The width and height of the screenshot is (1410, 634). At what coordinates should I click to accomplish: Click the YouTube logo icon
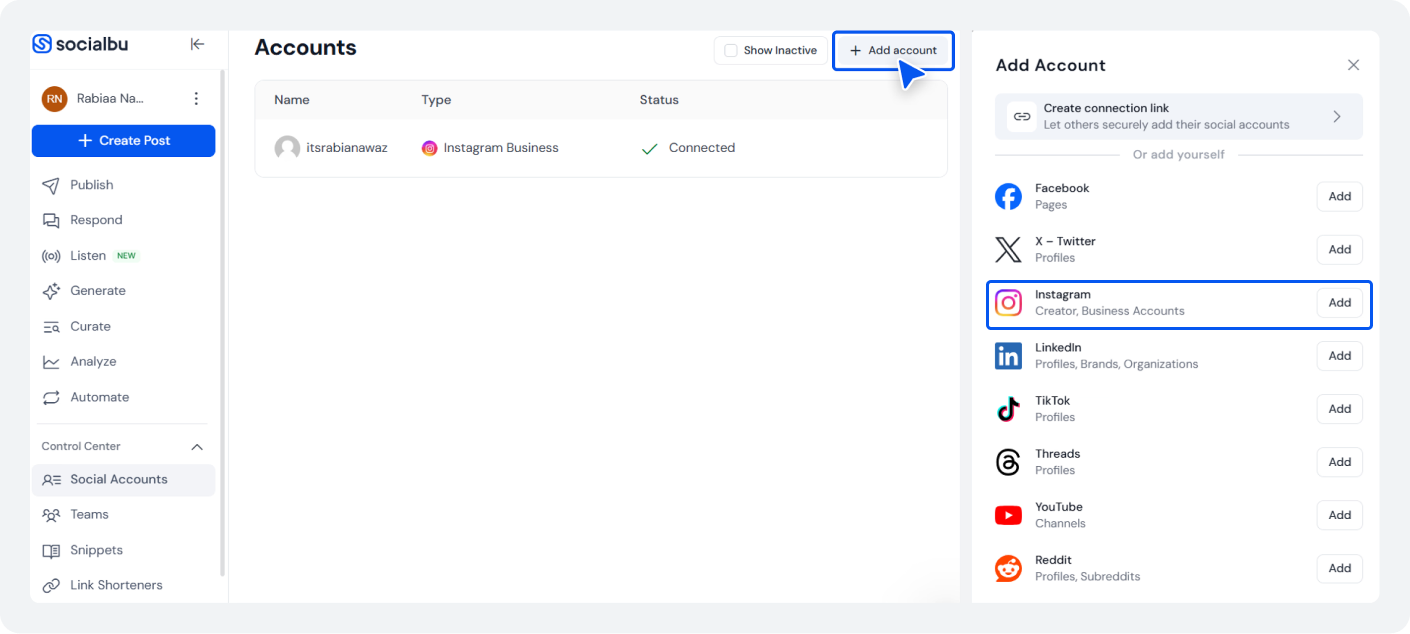[1008, 515]
